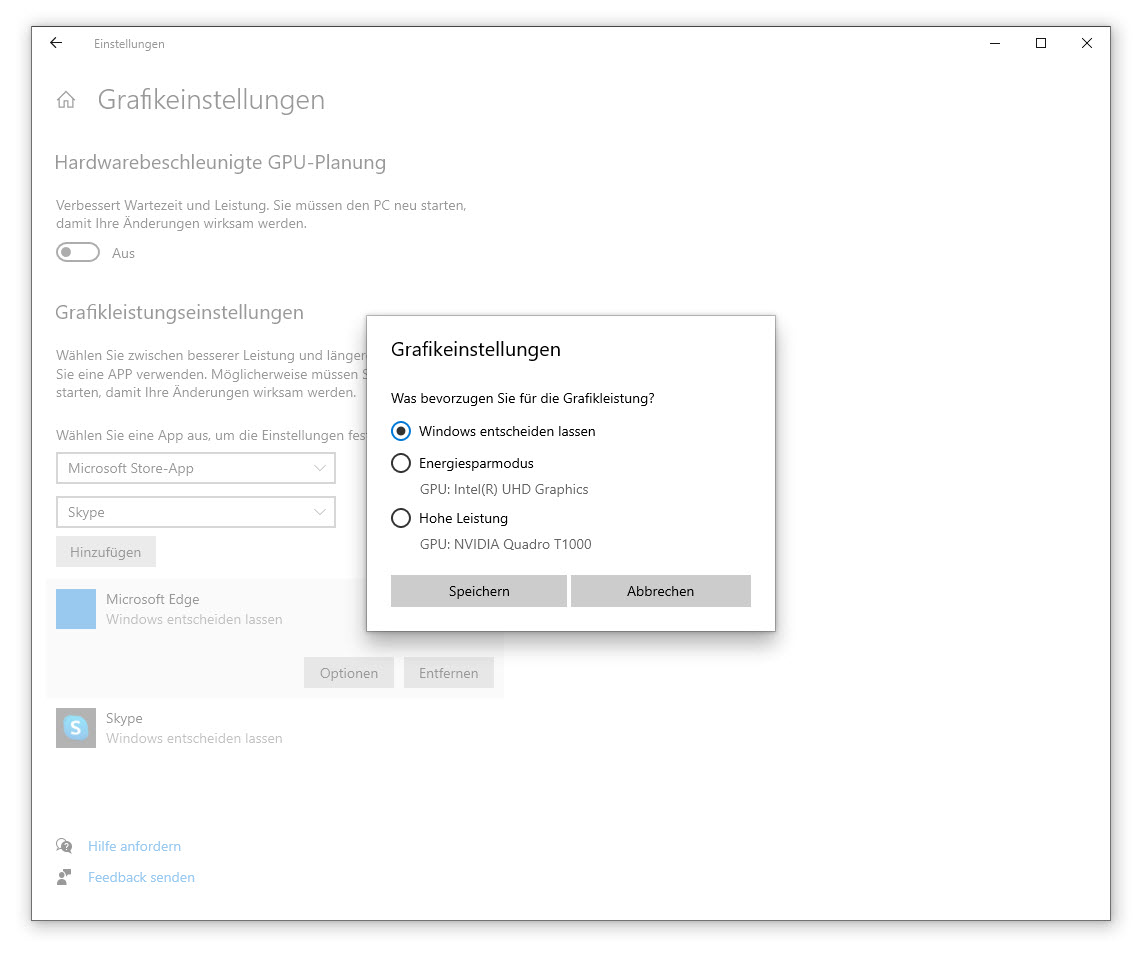Open the Skype app selection dropdown
Screen dimensions: 1142x954
[195, 512]
